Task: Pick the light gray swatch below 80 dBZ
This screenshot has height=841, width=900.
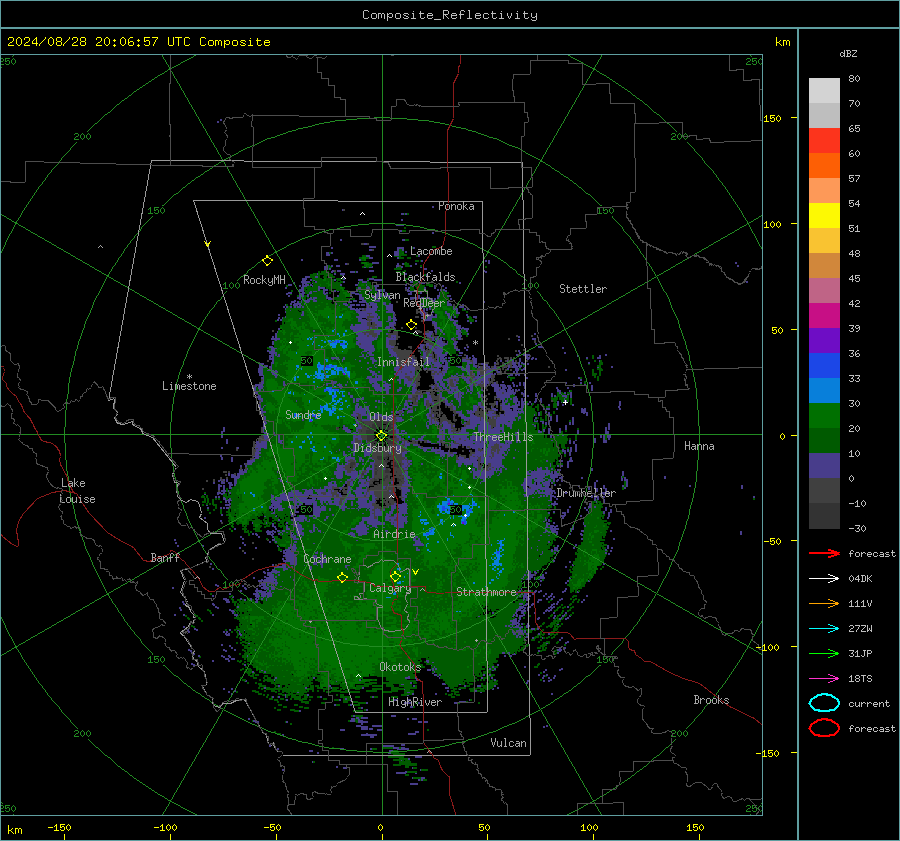Action: (x=824, y=91)
